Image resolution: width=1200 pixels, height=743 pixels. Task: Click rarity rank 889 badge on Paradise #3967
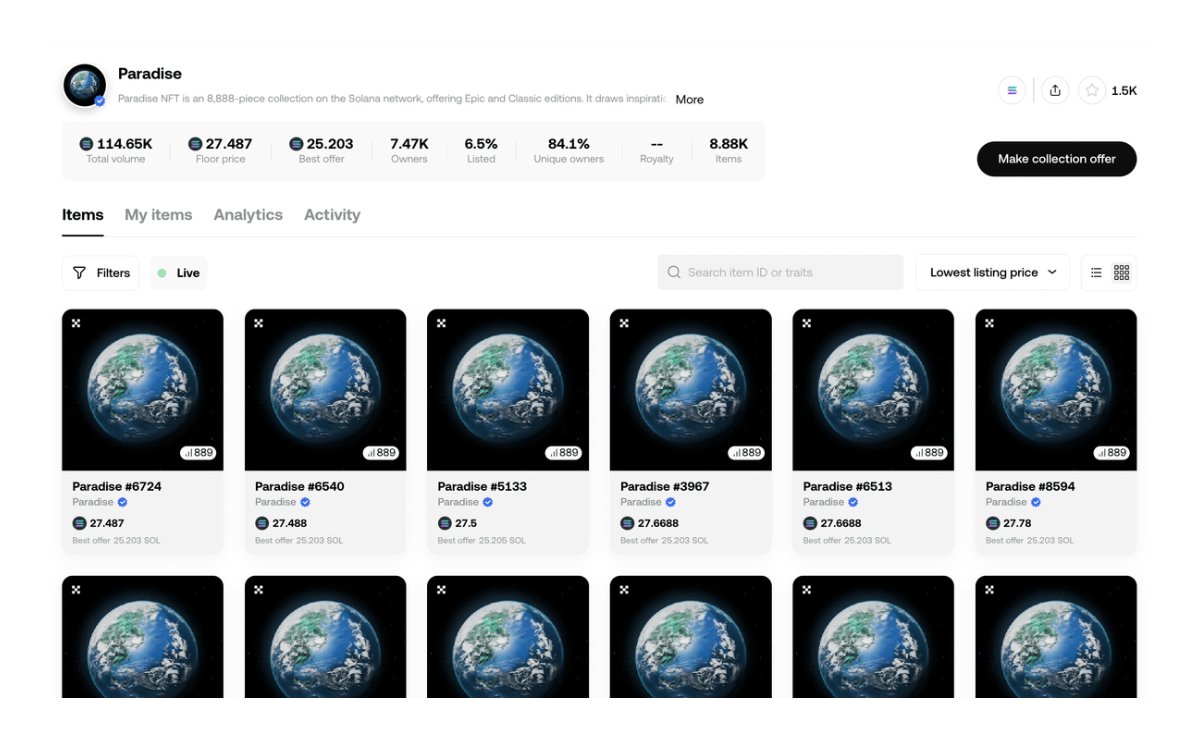point(746,453)
